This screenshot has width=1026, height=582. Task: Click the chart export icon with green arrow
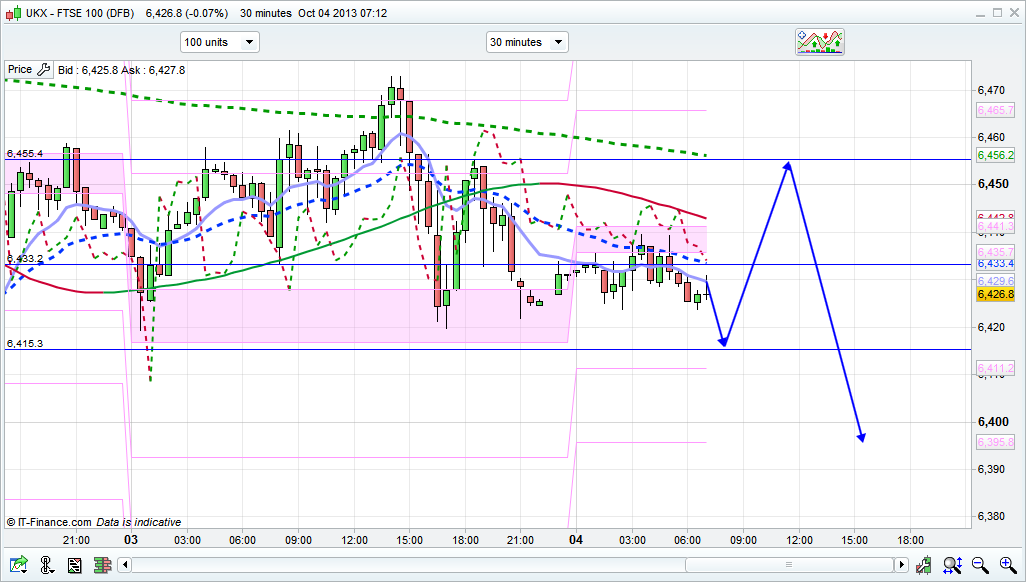click(18, 565)
